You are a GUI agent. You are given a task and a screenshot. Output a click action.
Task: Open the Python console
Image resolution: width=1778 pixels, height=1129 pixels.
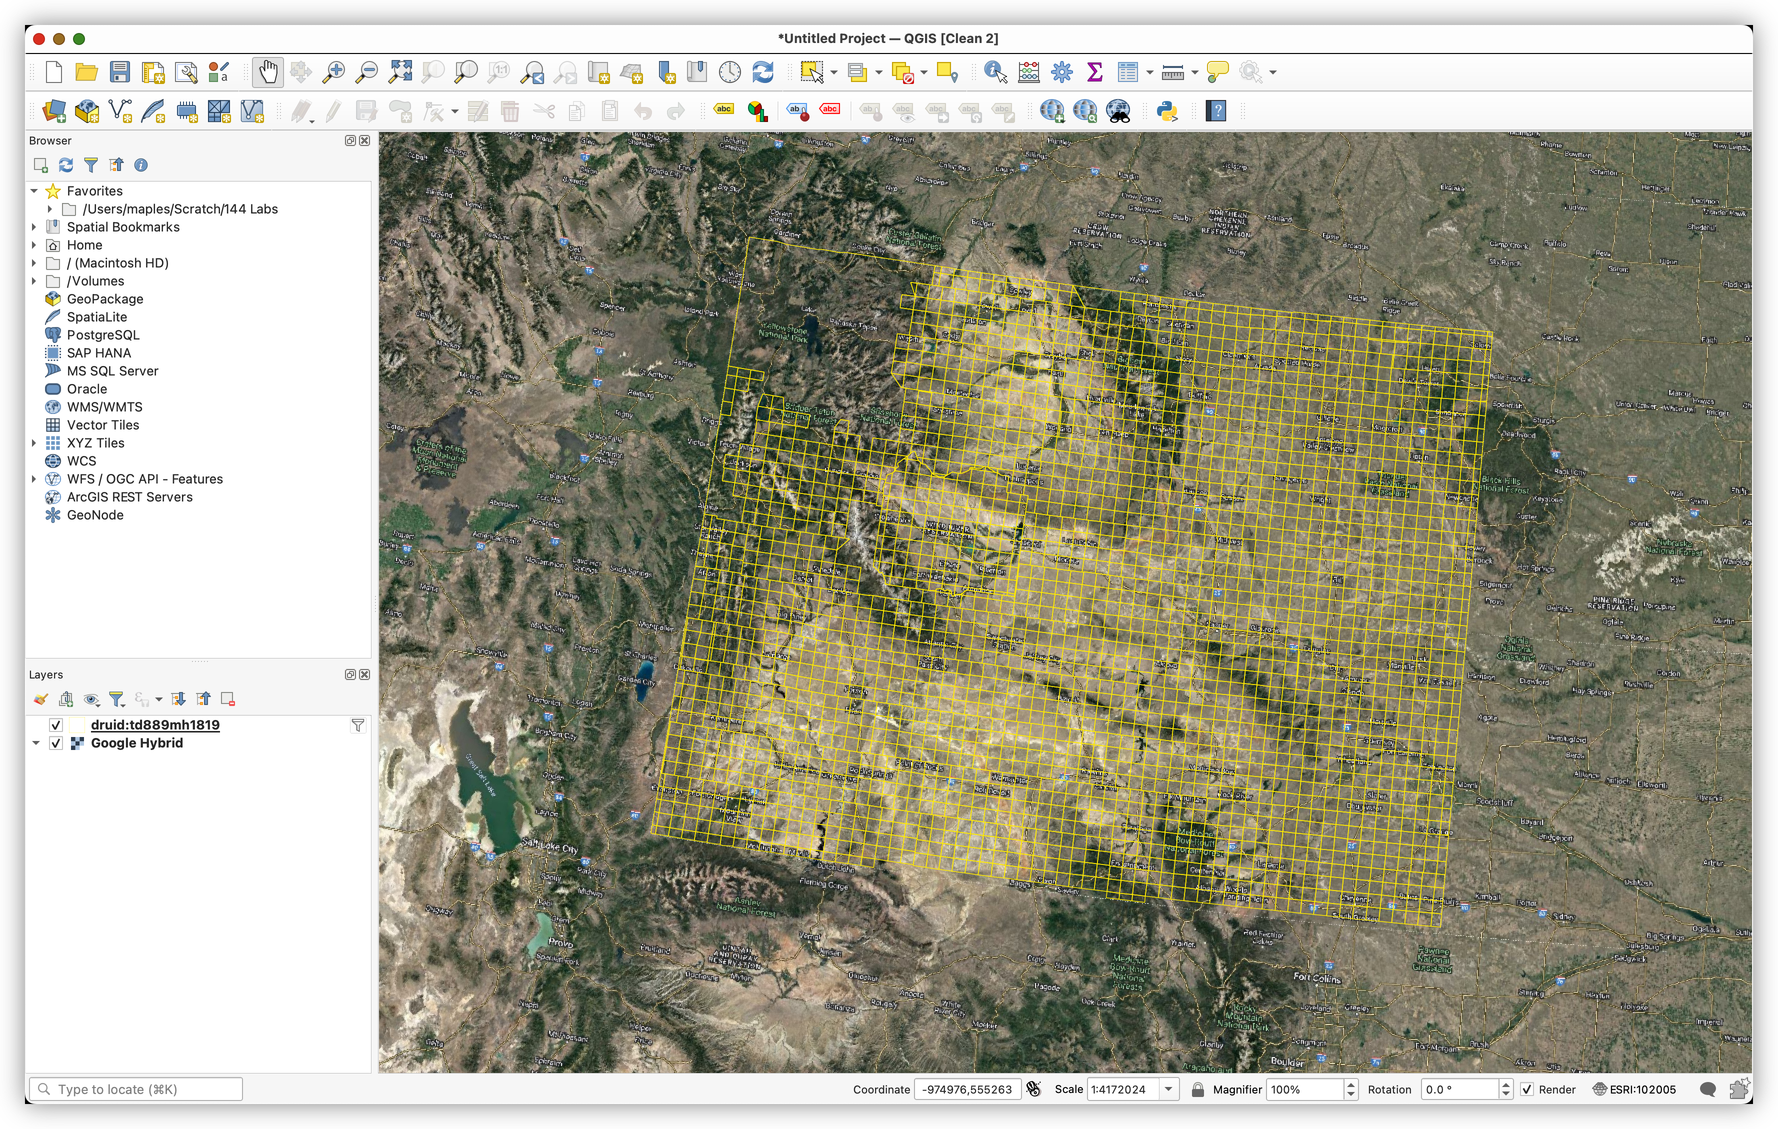tap(1166, 111)
